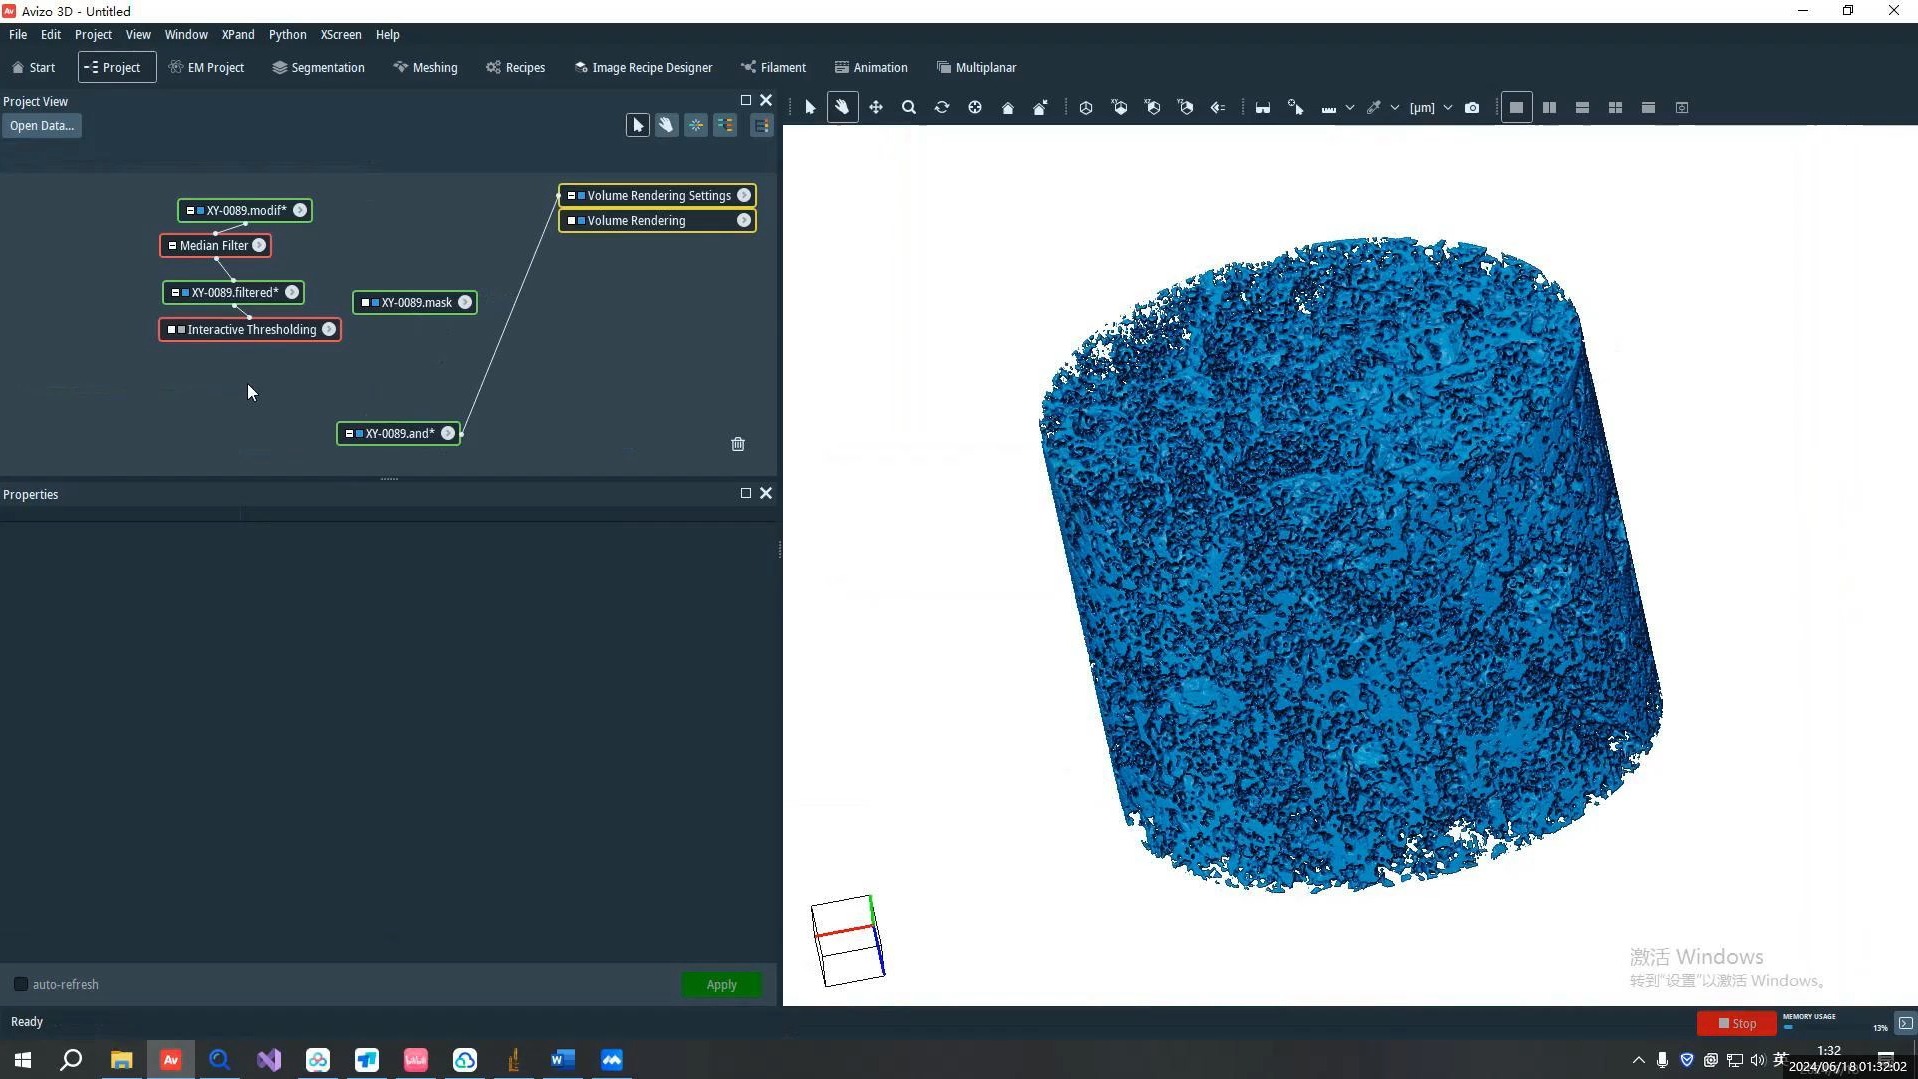Open the XPand menu

tap(237, 34)
